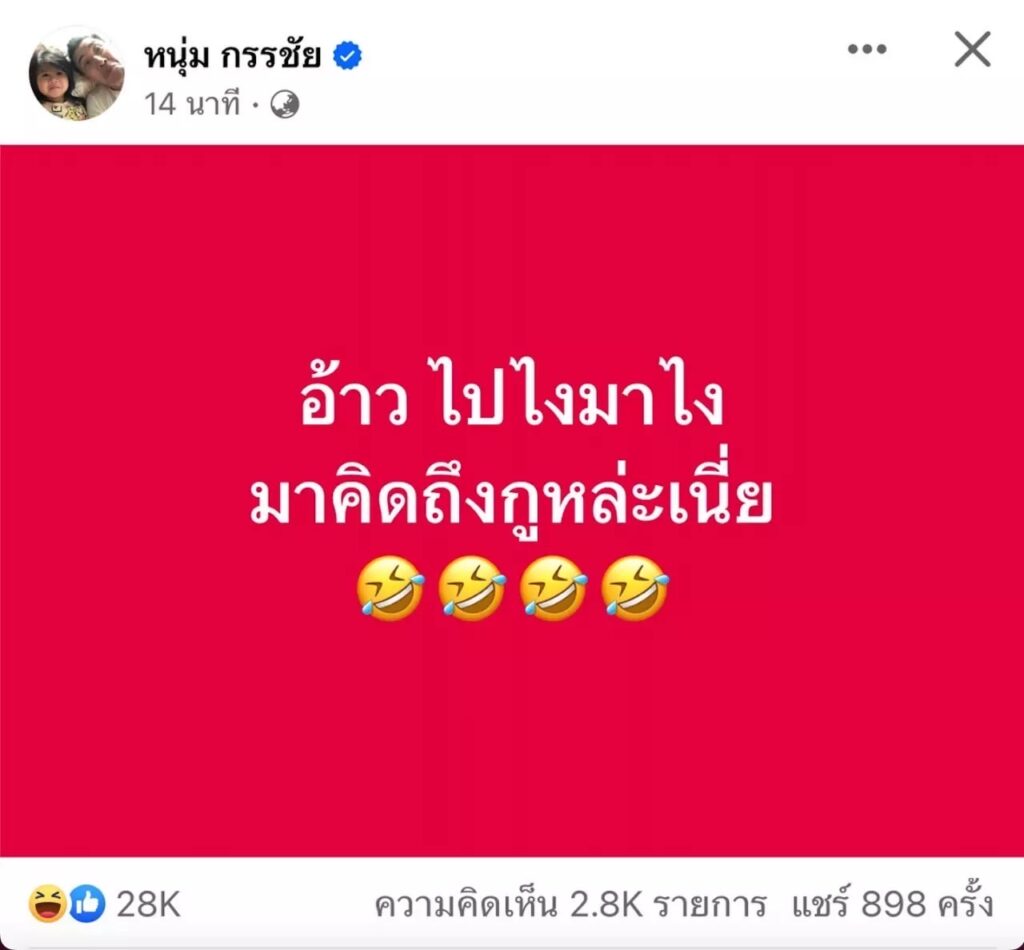Open ความคิดเห็น 2.8K รายการ comments
The width and height of the screenshot is (1024, 950).
570,905
